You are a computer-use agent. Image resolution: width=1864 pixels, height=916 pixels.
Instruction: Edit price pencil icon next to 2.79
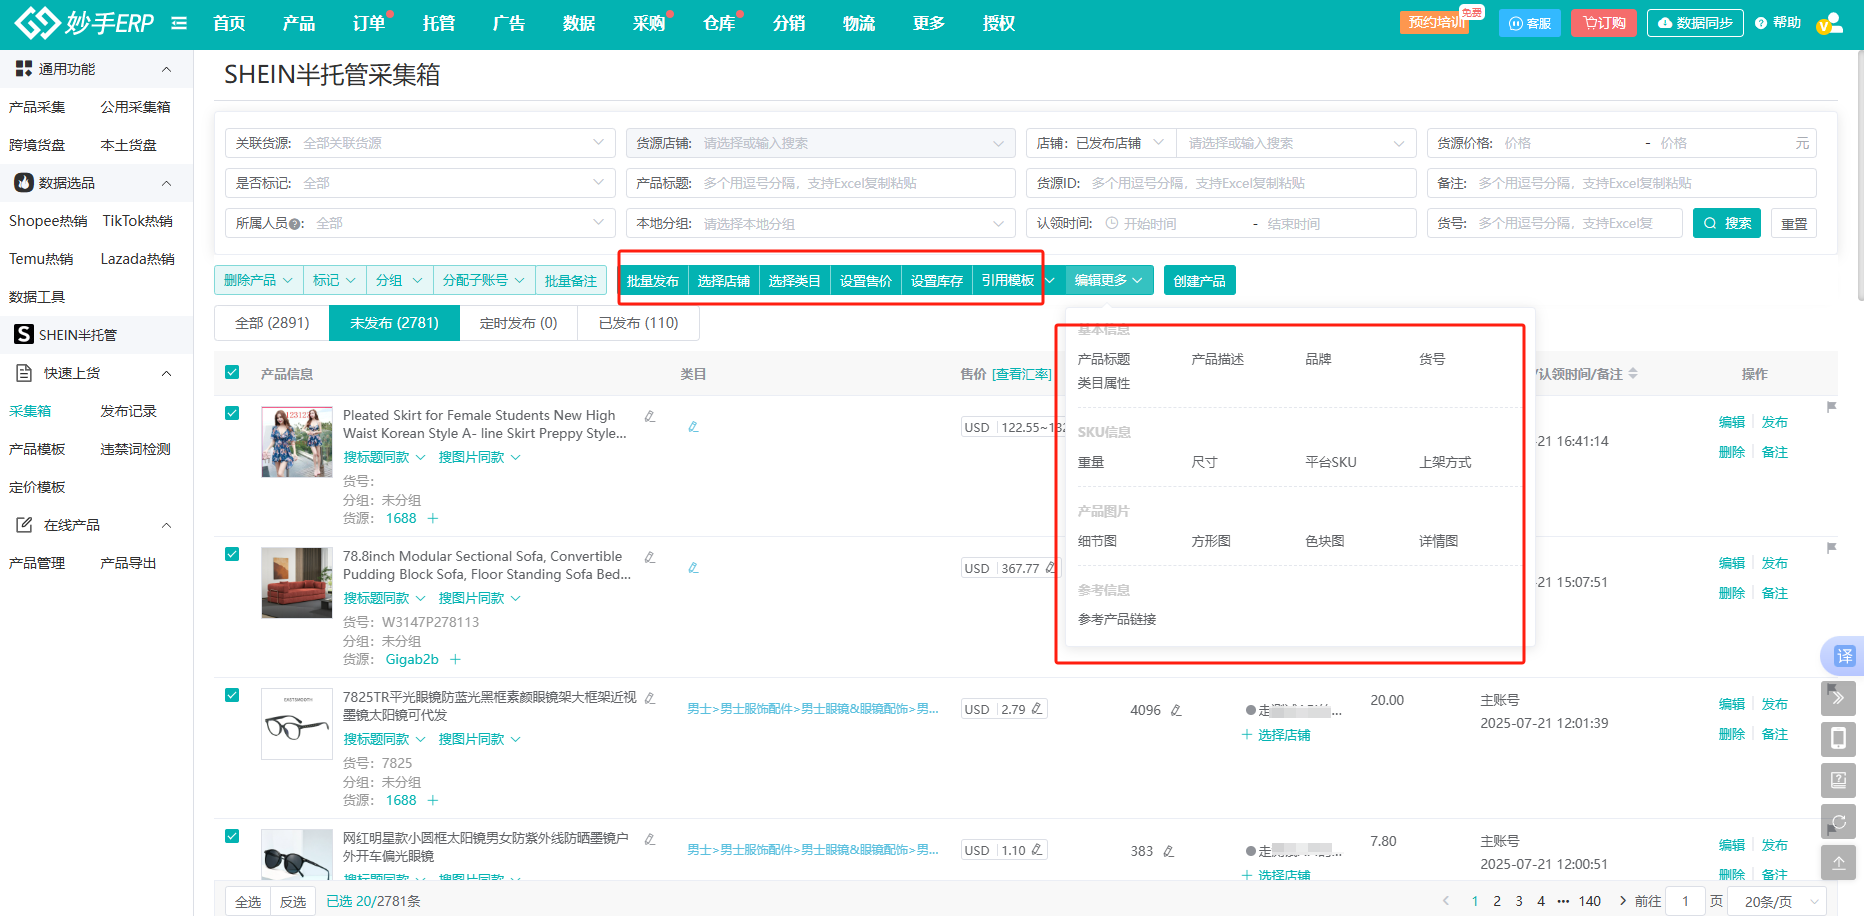coord(1037,709)
